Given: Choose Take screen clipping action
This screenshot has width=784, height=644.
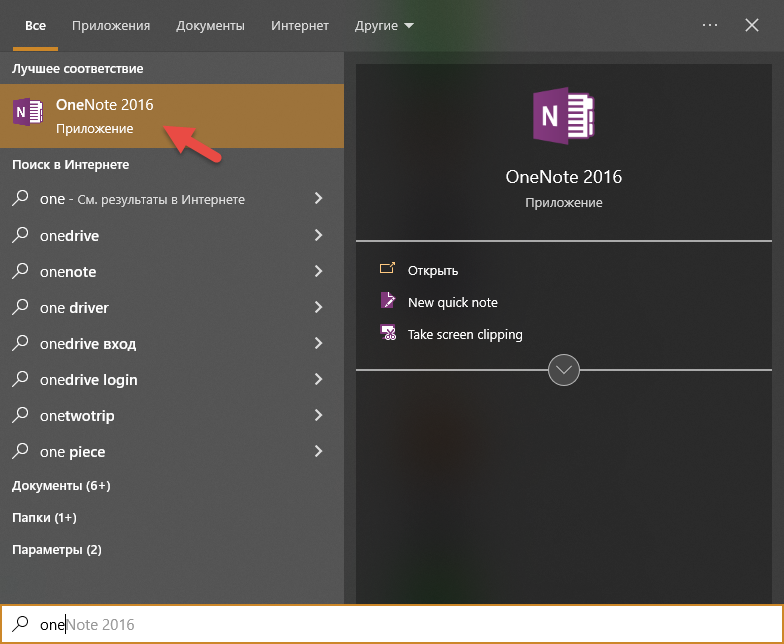Looking at the screenshot, I should (x=465, y=334).
